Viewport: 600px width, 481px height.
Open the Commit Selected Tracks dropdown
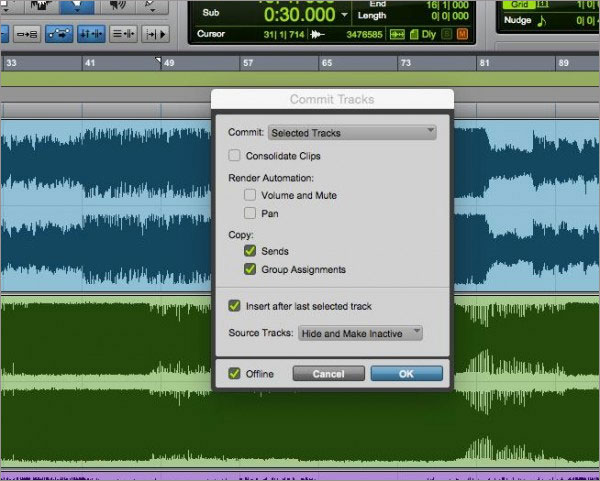352,131
